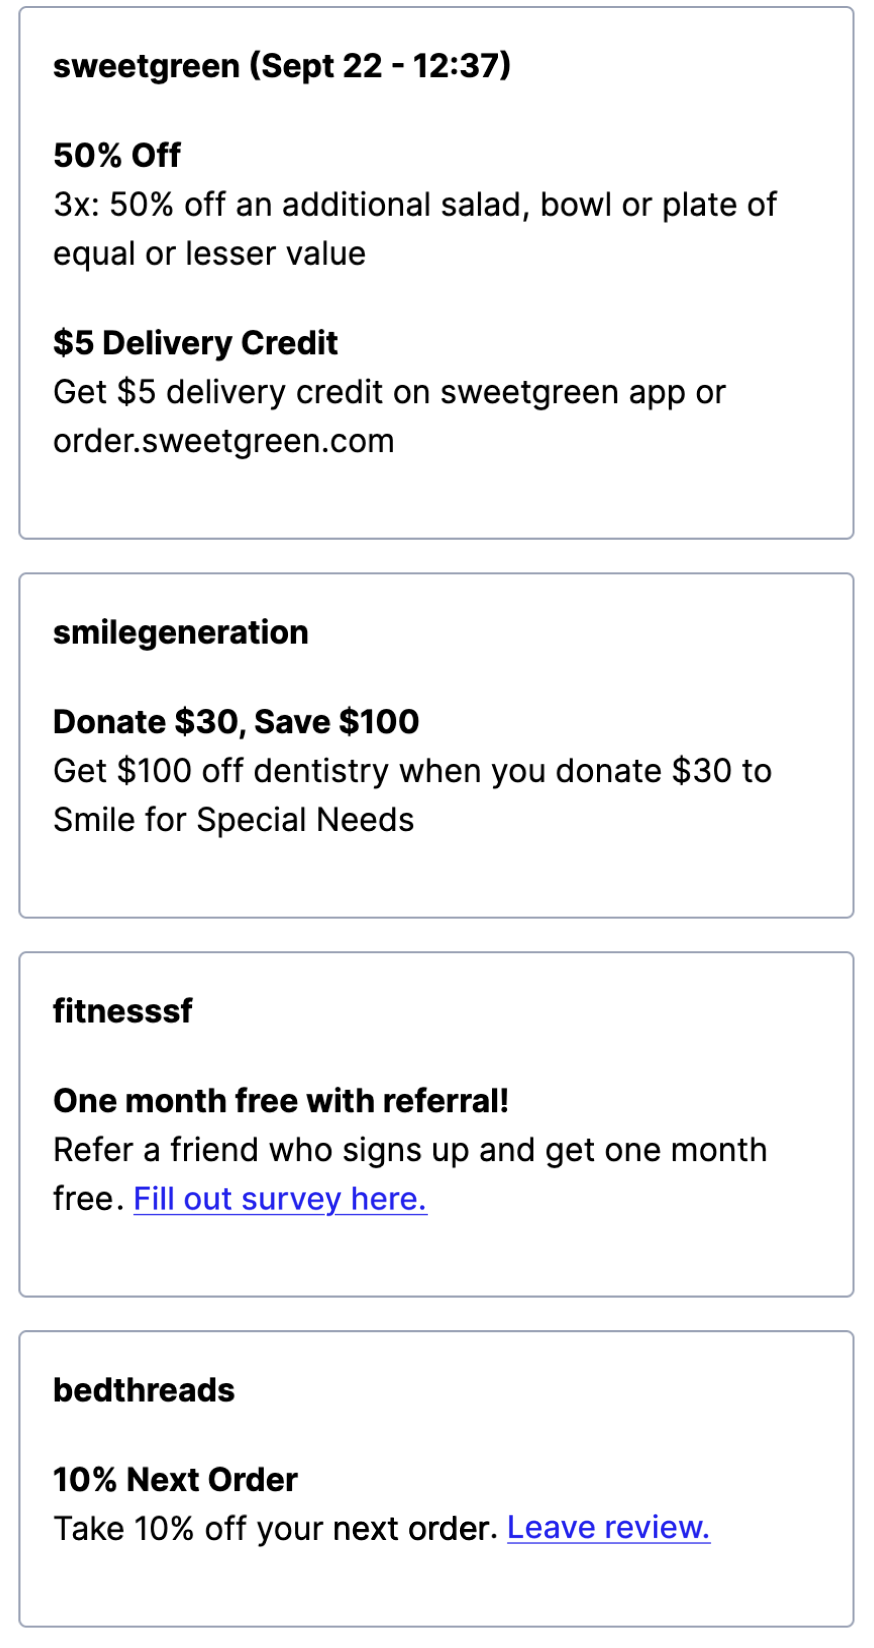Click the 3x: 50% off additional salad text
874x1648 pixels.
[414, 205]
